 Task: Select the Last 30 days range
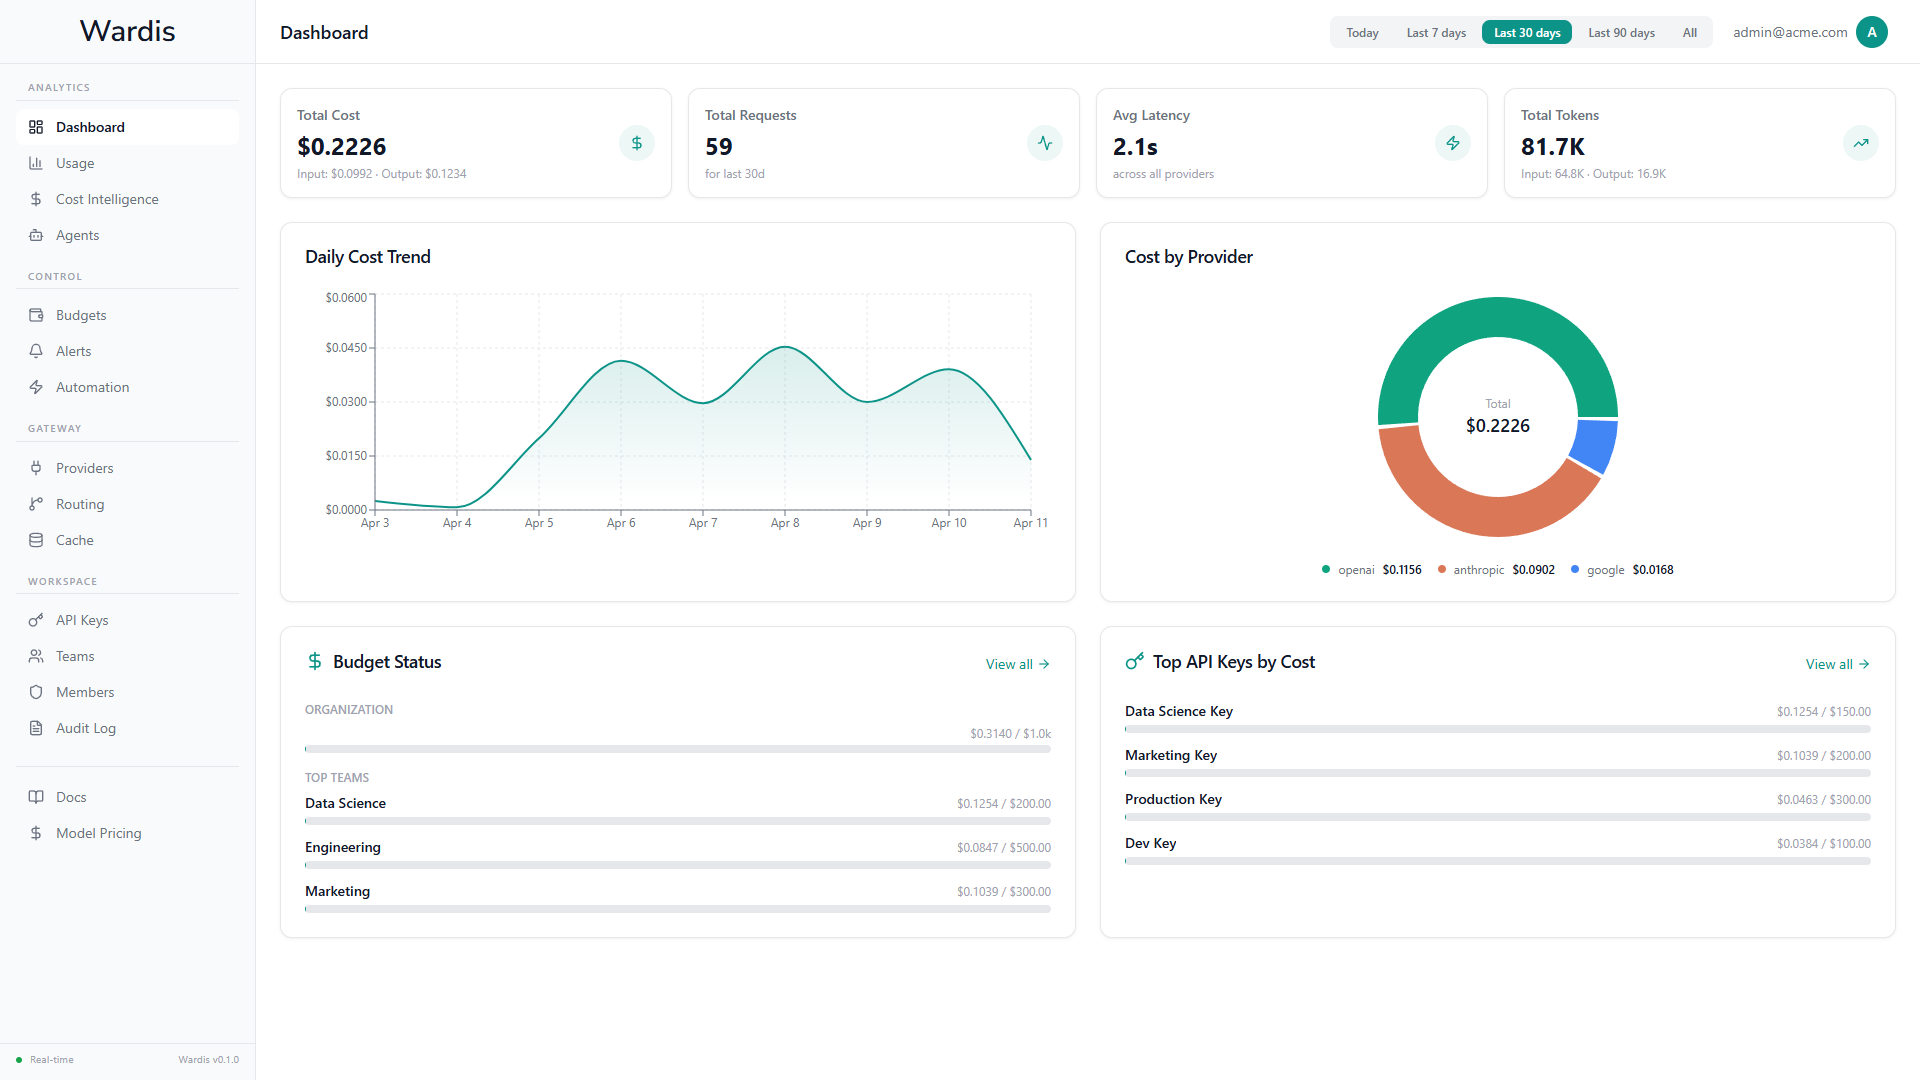point(1527,33)
